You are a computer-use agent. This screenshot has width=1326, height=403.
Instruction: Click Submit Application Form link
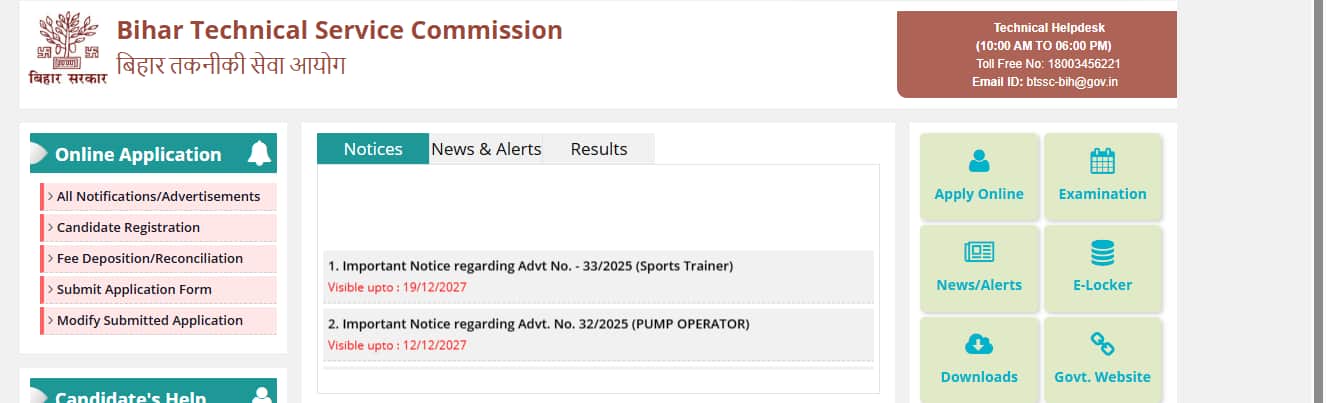[134, 290]
